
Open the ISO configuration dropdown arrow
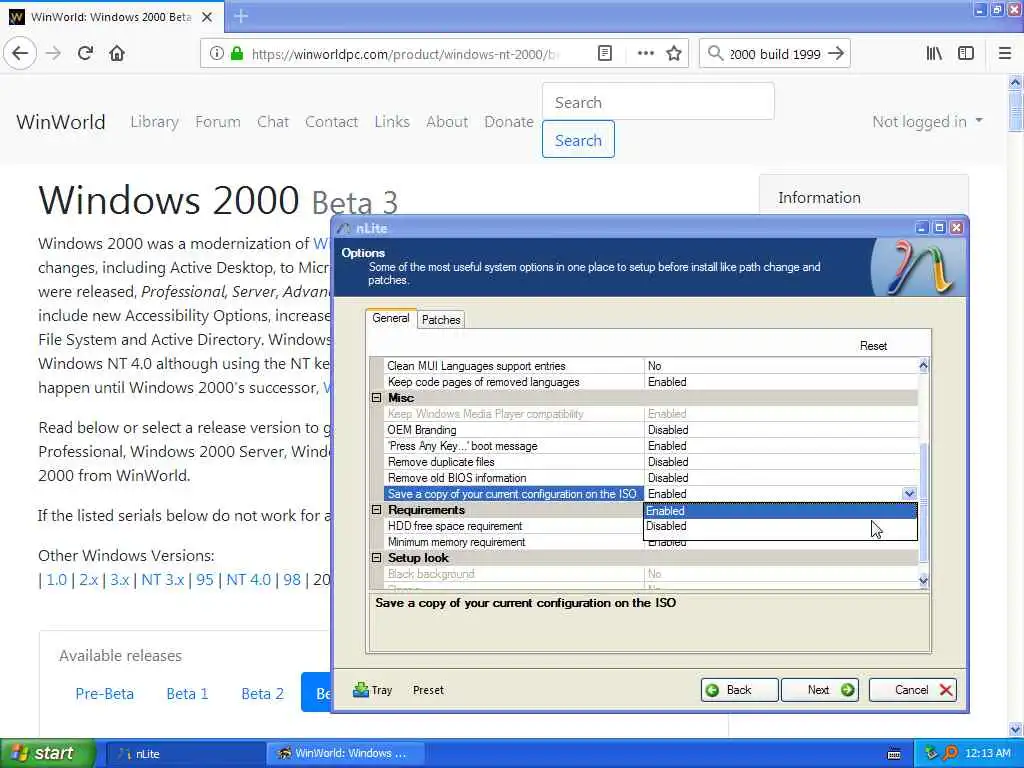pyautogui.click(x=910, y=494)
